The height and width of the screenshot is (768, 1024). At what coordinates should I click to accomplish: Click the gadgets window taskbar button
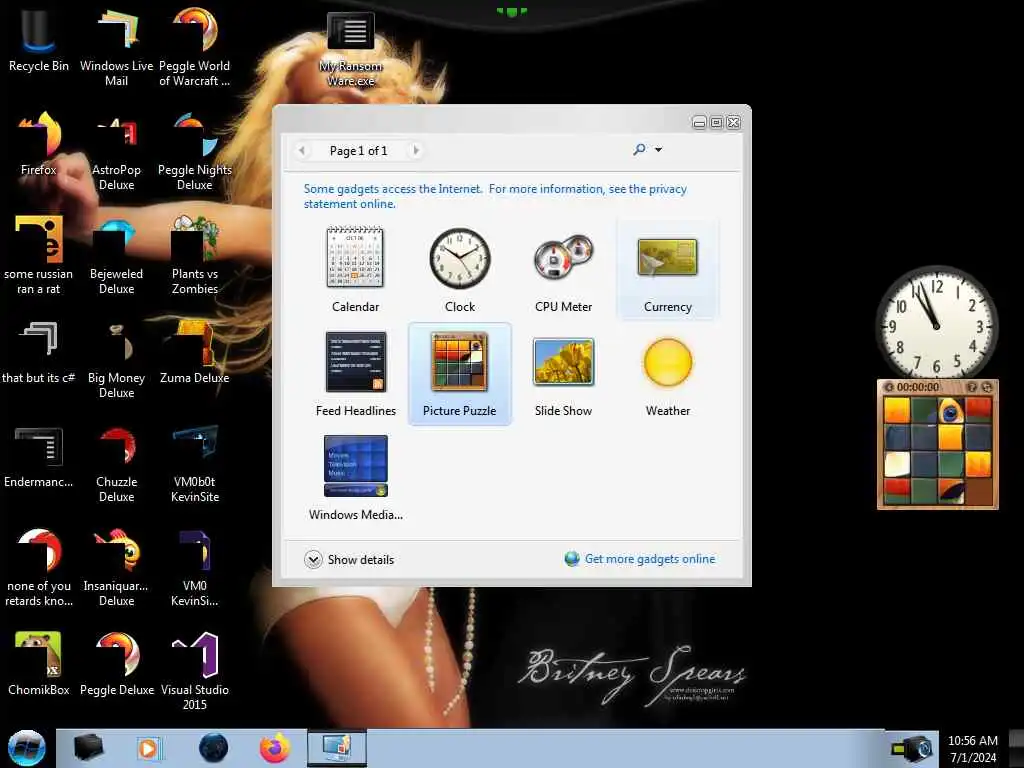pos(337,748)
